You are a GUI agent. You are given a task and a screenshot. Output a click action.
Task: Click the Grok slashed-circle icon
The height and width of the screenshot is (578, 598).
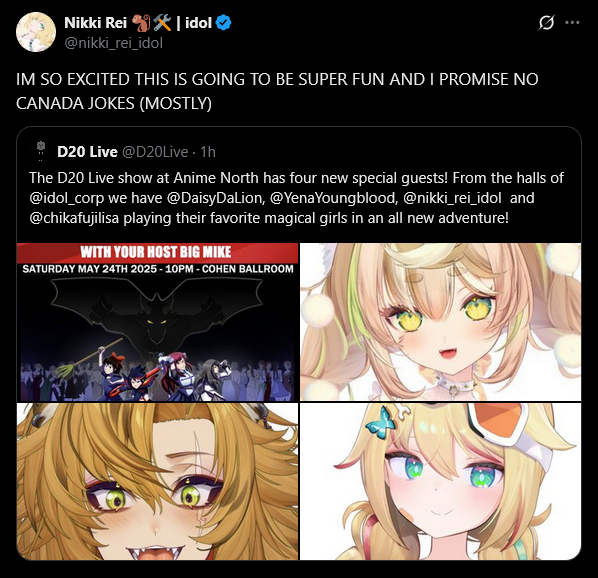[x=546, y=23]
